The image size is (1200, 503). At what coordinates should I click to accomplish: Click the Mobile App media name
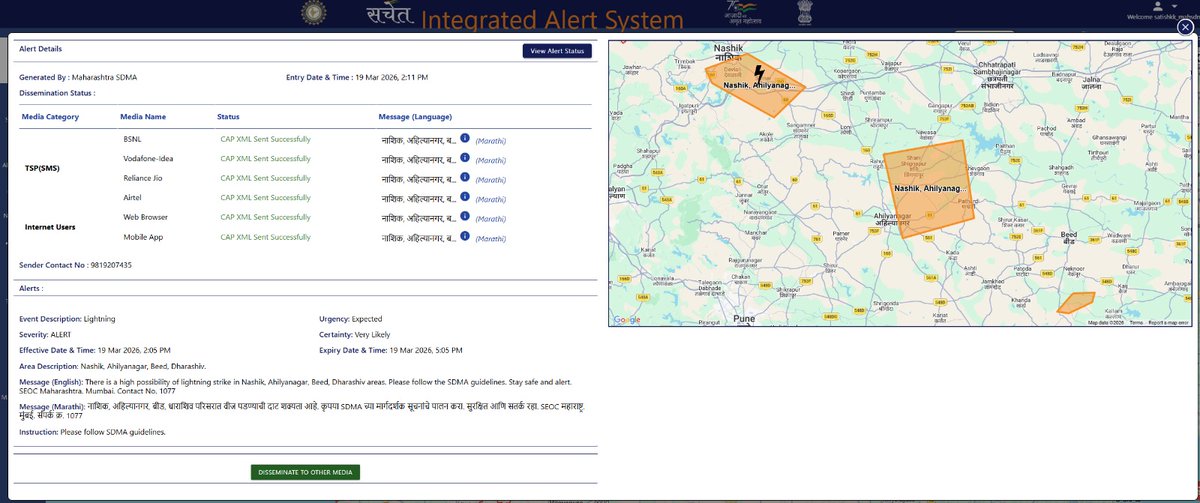click(x=142, y=237)
